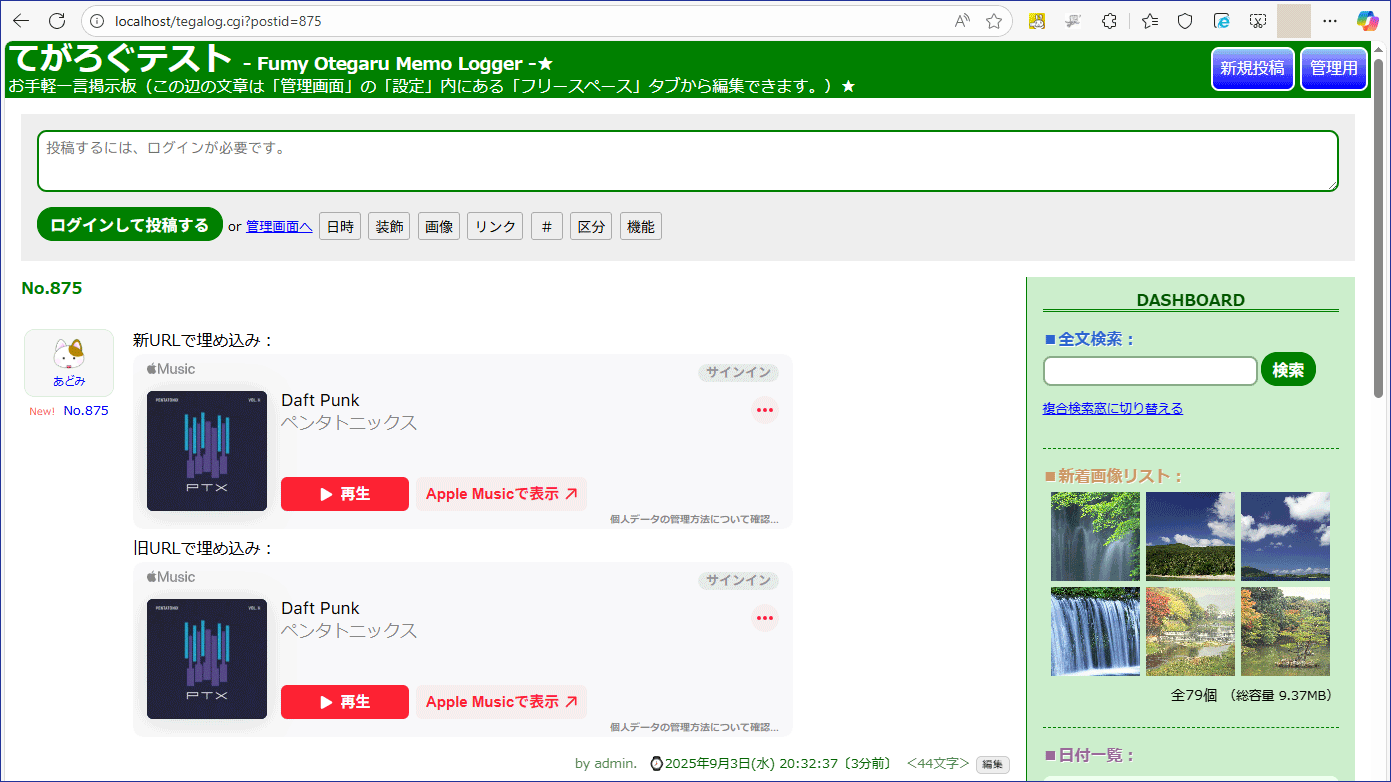Open the 管理用 admin button
The height and width of the screenshot is (782, 1391).
point(1333,69)
